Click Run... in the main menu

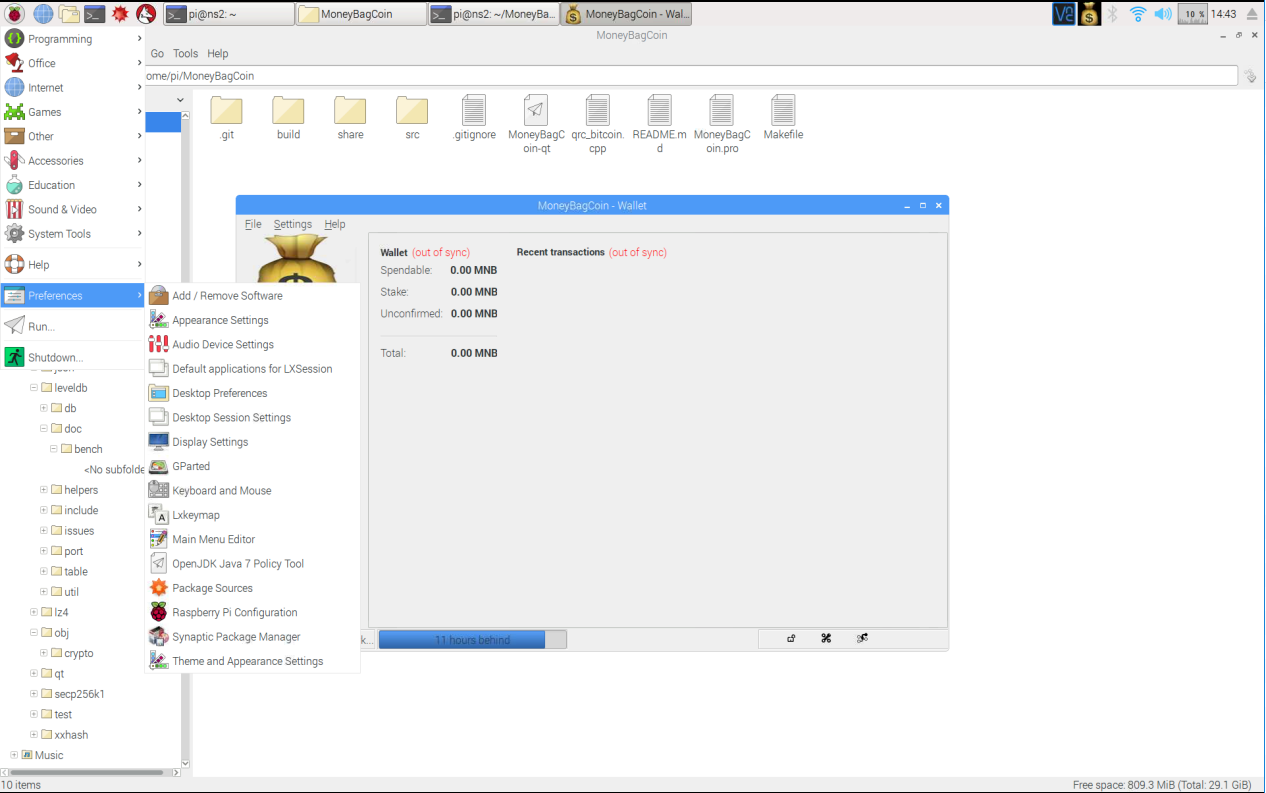73,326
